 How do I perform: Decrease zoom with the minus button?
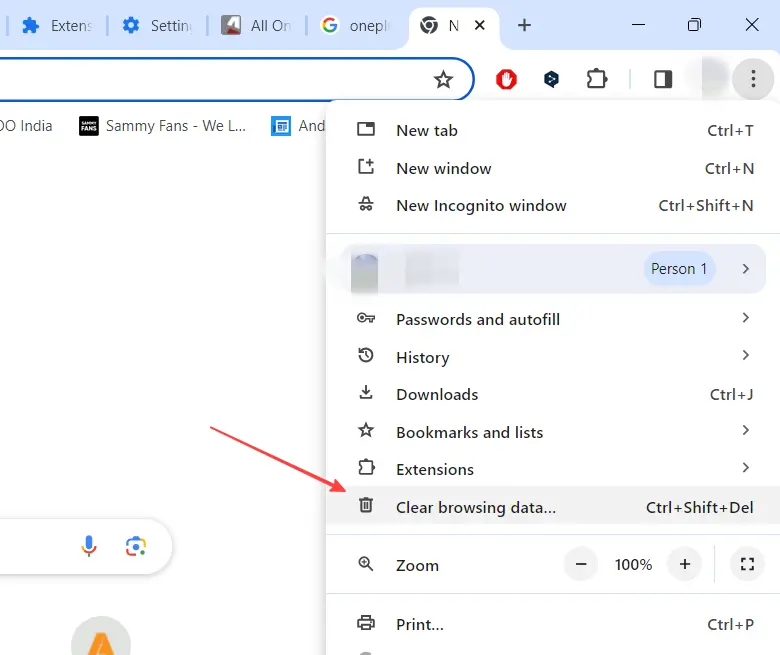[x=581, y=565]
